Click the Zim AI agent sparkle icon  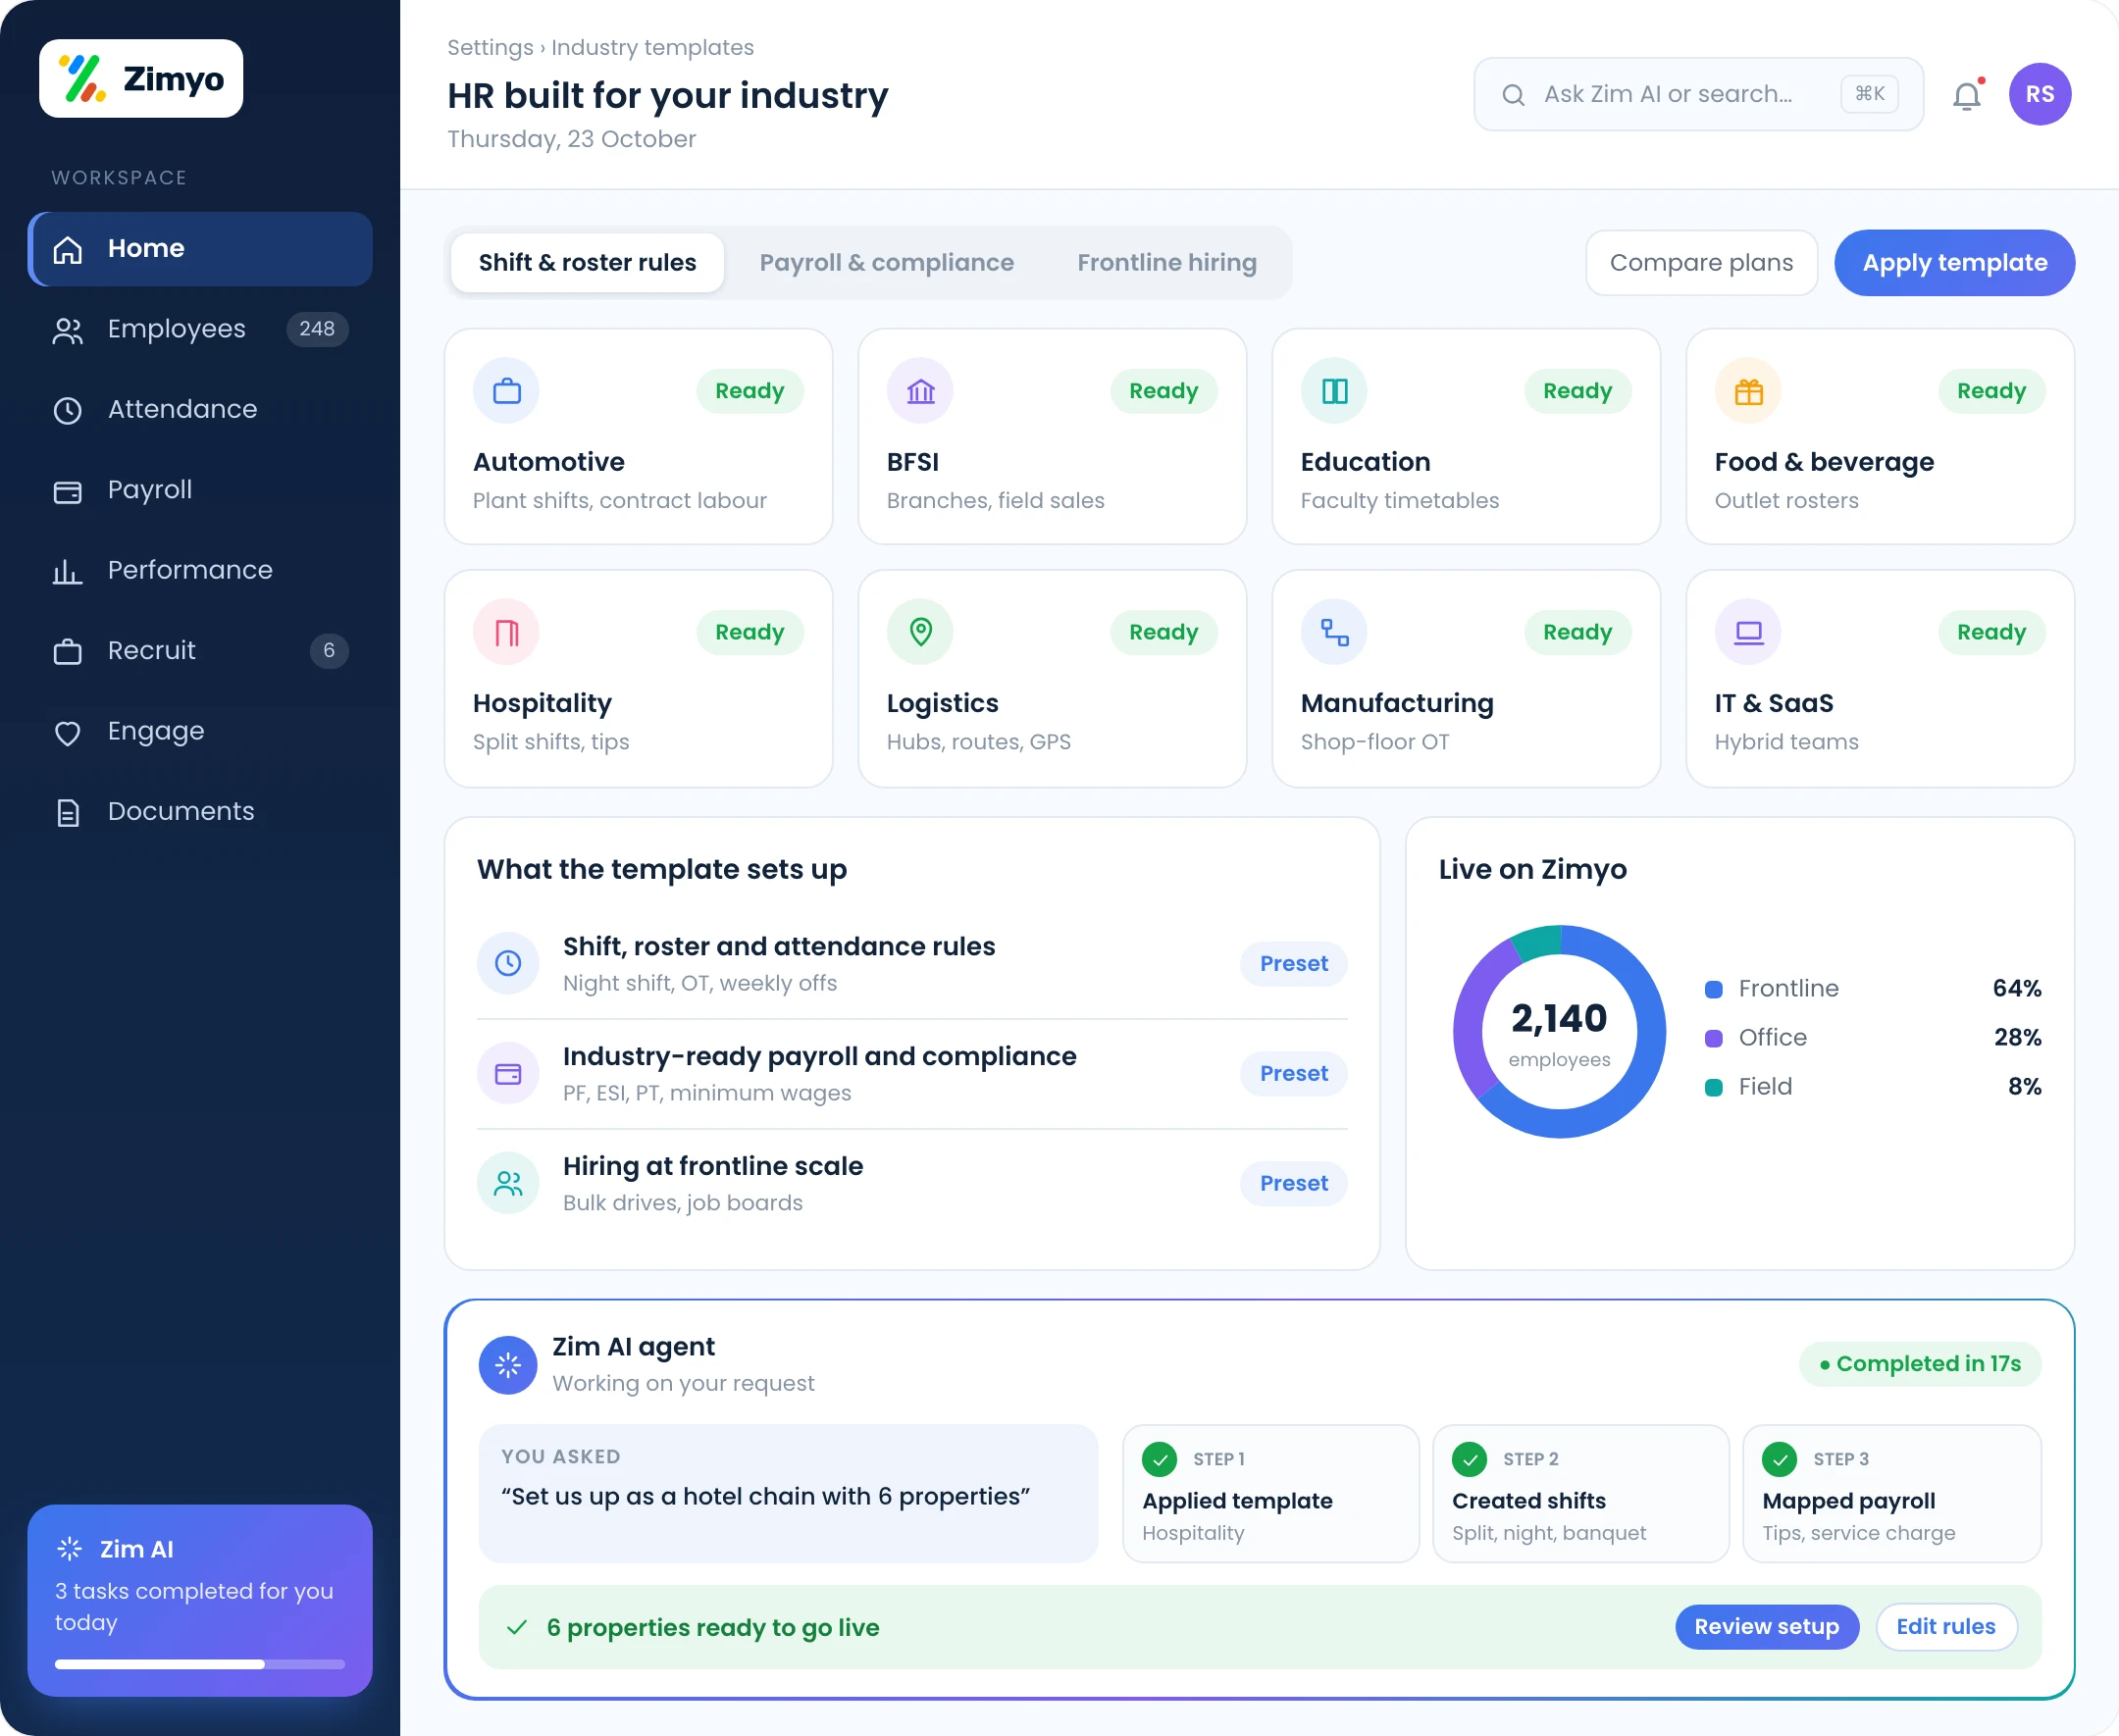pos(508,1365)
